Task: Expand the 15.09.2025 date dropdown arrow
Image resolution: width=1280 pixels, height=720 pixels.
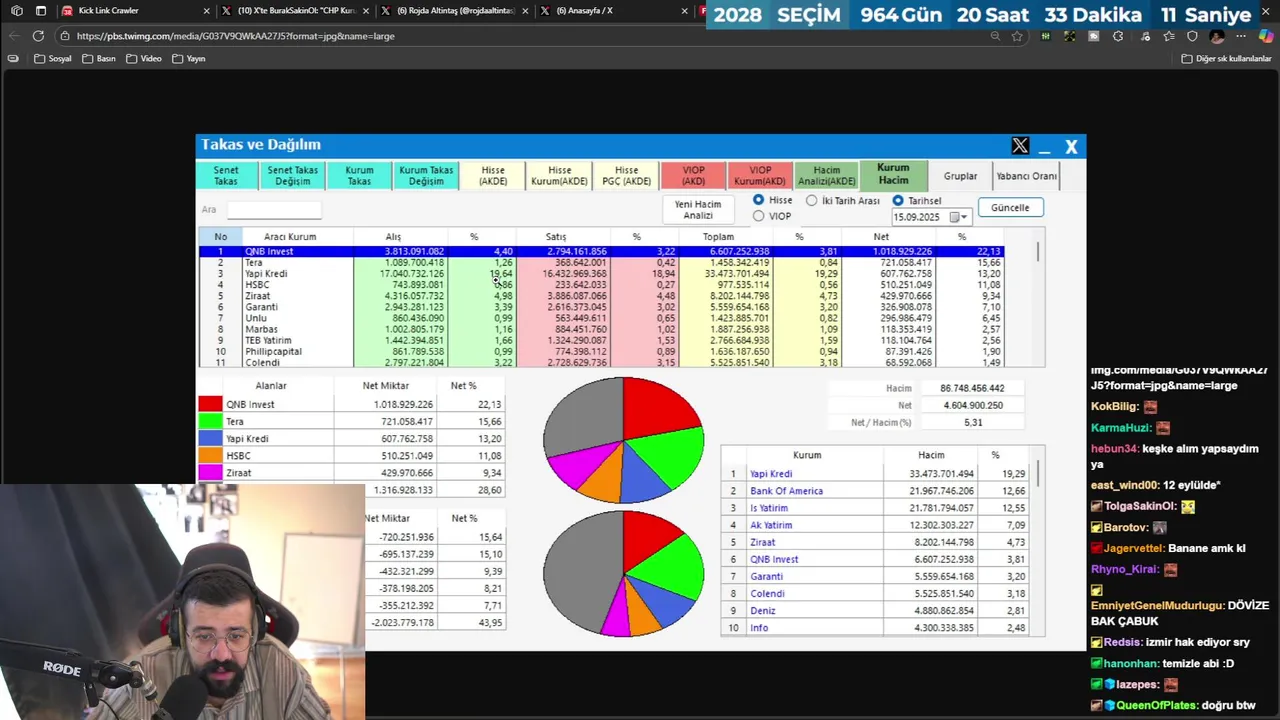Action: pyautogui.click(x=965, y=217)
